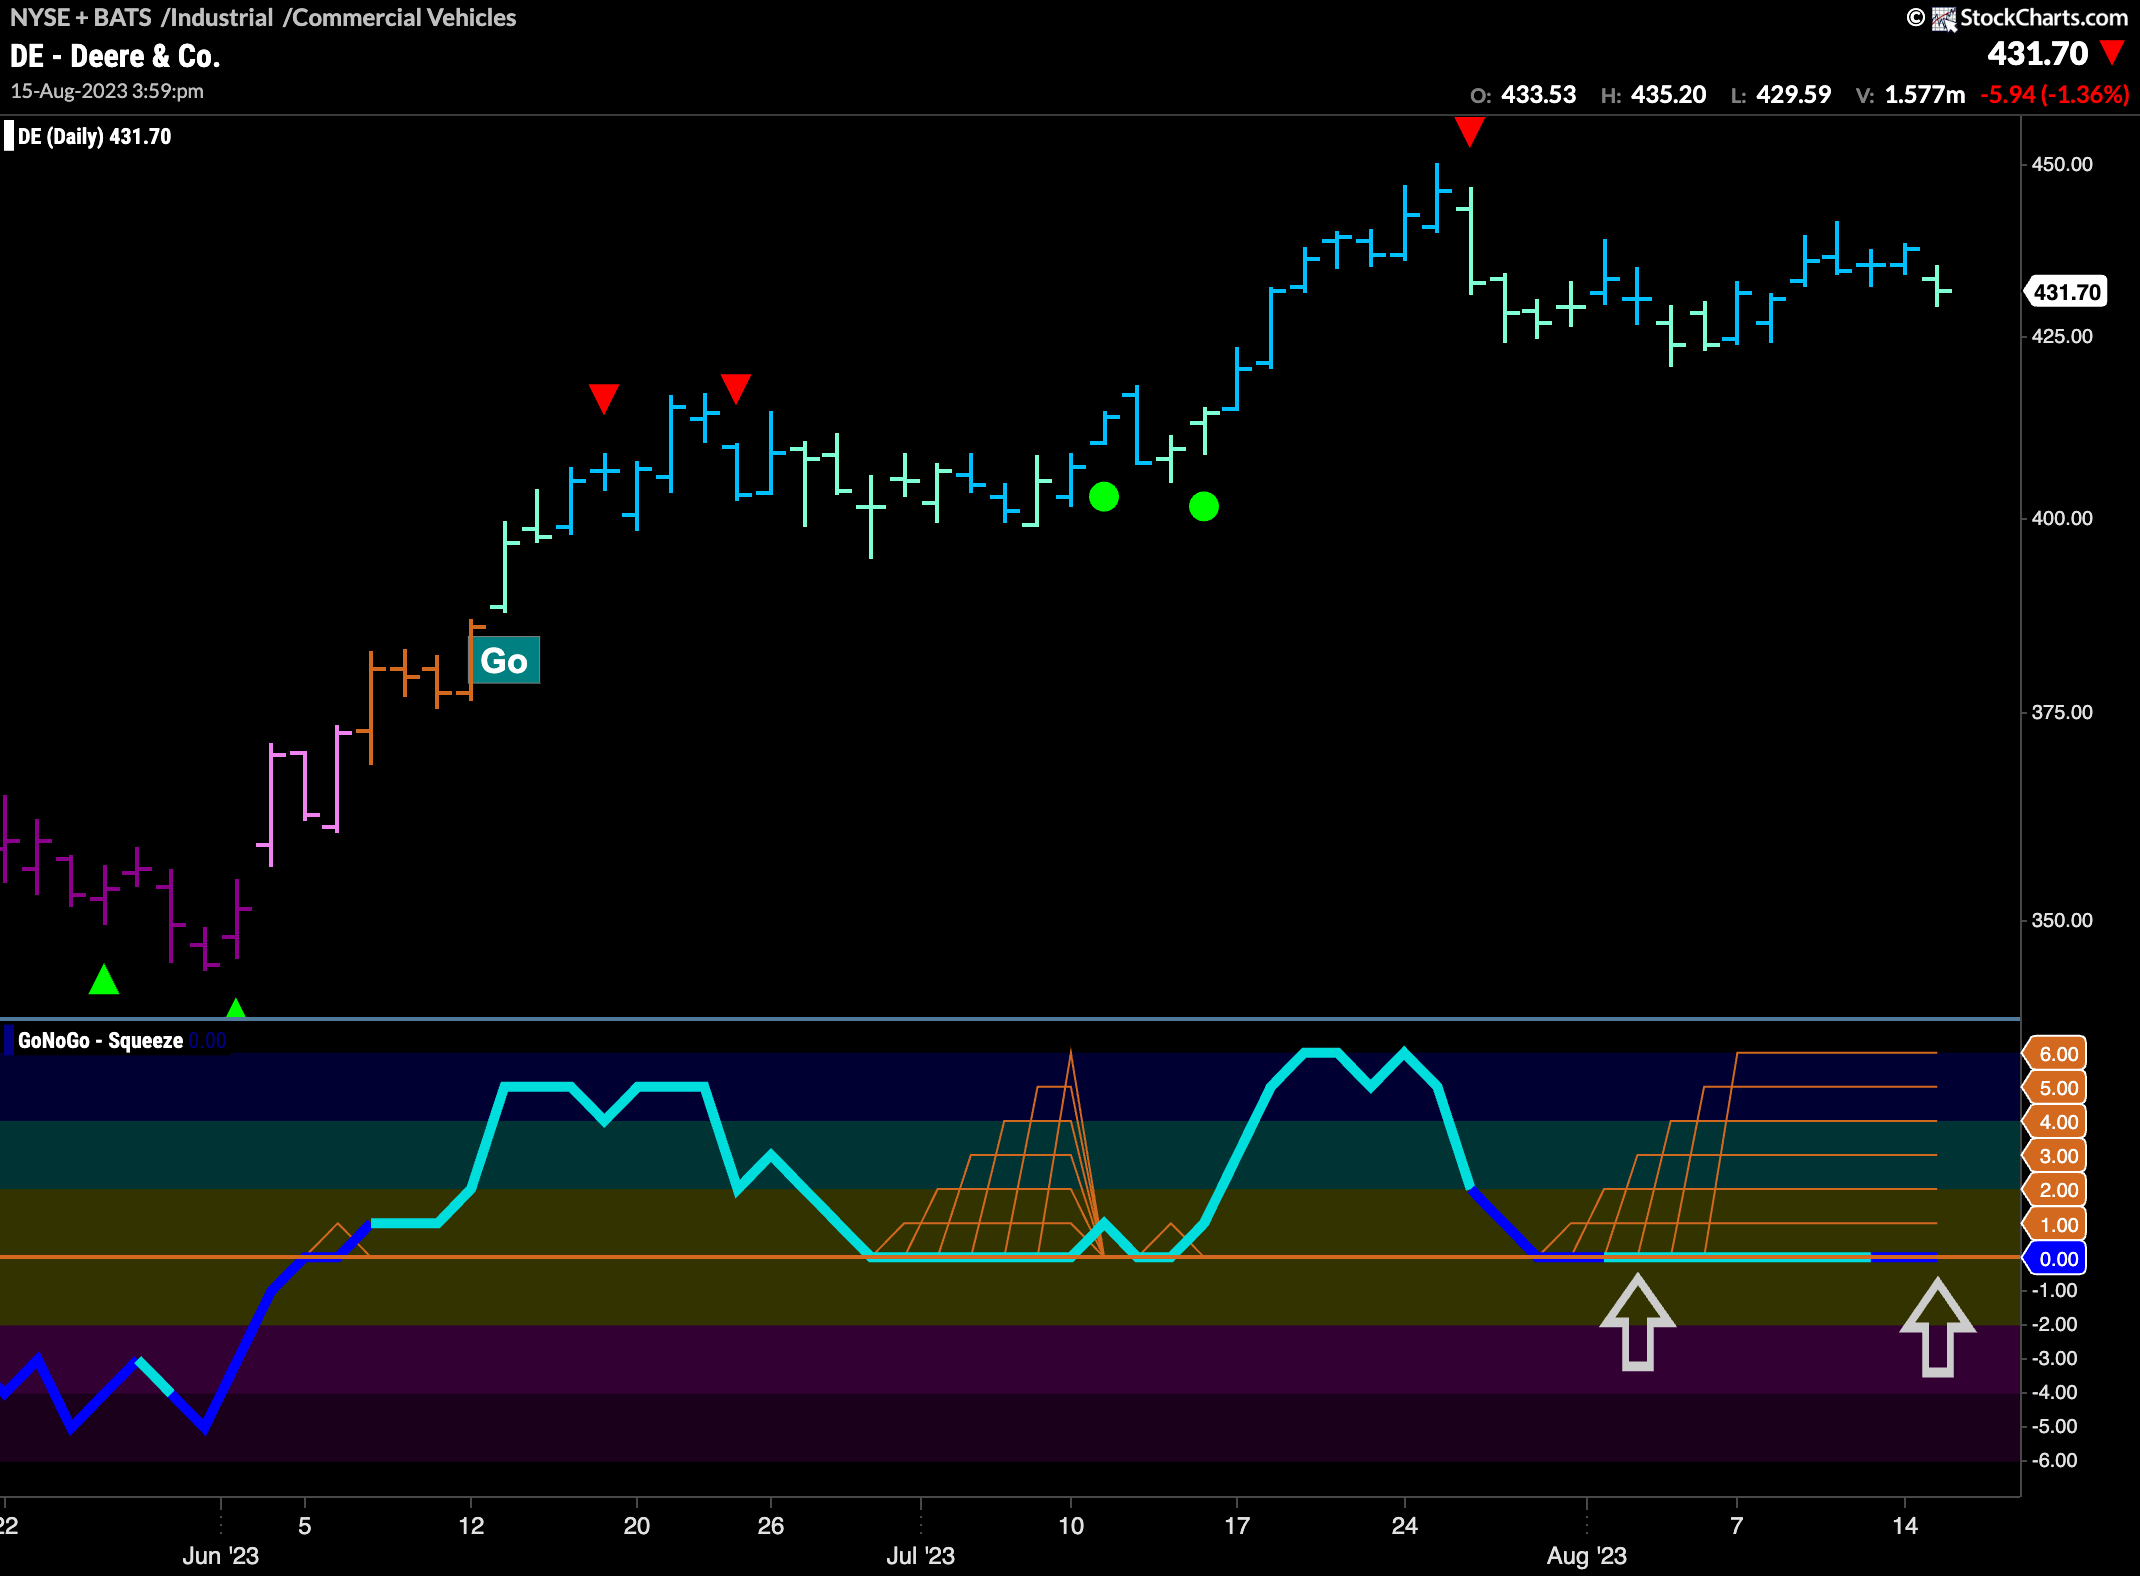2140x1576 pixels.
Task: Click the 15-Aug-2023 3:59:pm timestamp
Action: (107, 91)
